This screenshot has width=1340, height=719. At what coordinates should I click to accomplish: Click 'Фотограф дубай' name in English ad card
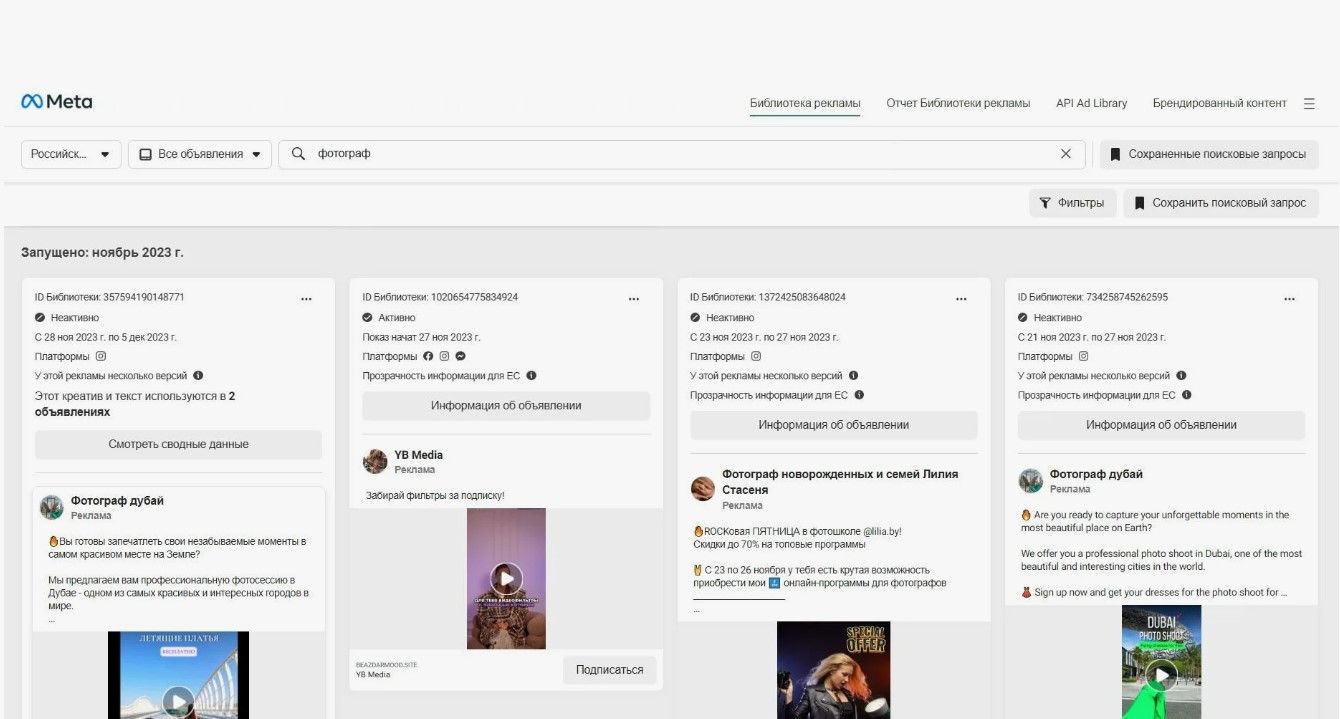pos(1096,474)
